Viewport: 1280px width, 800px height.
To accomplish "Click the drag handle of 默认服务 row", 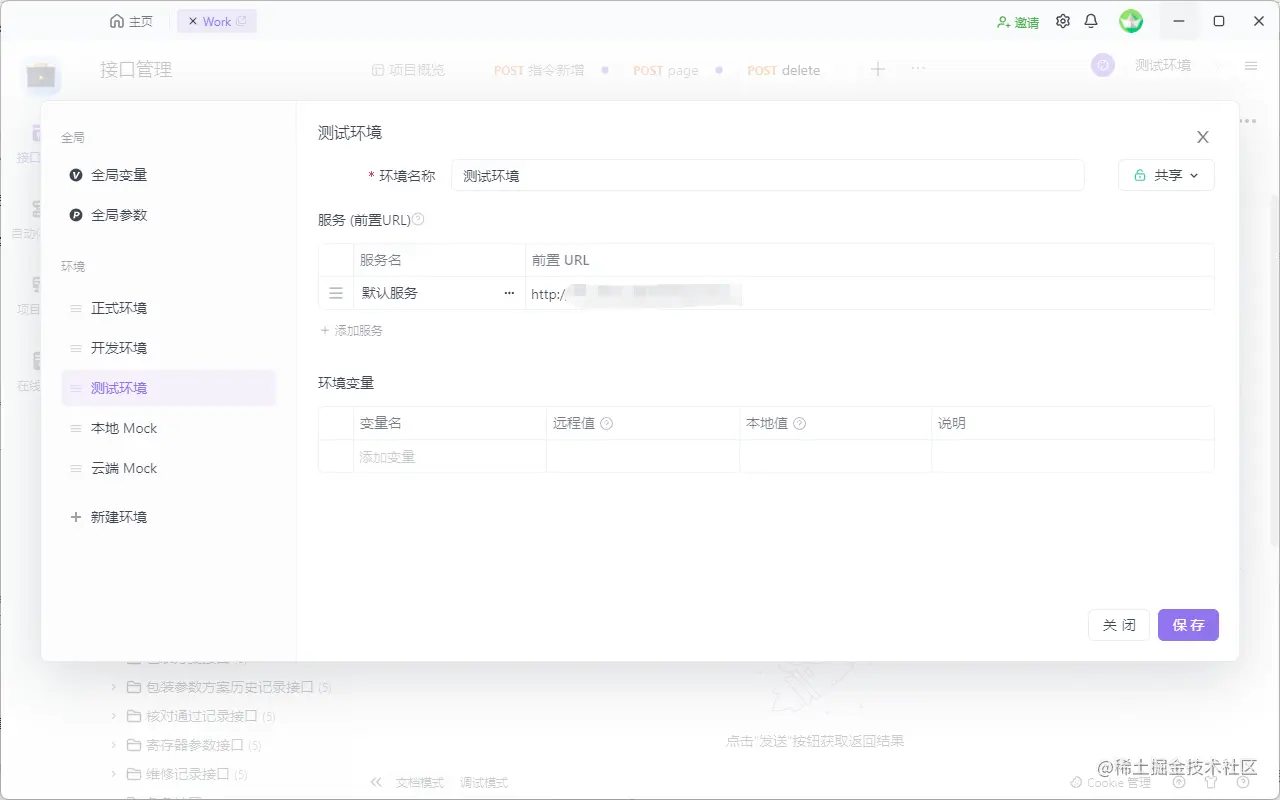I will 336,293.
